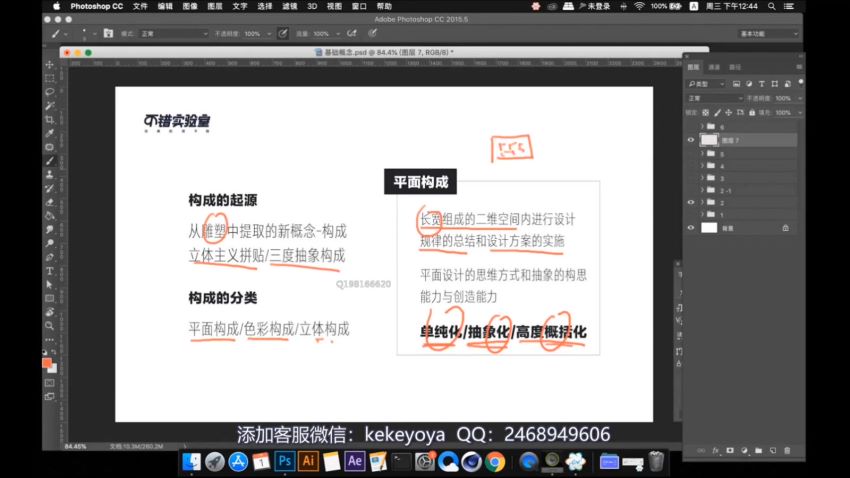Open the 编辑 menu
Viewport: 850px width, 478px height.
165,7
